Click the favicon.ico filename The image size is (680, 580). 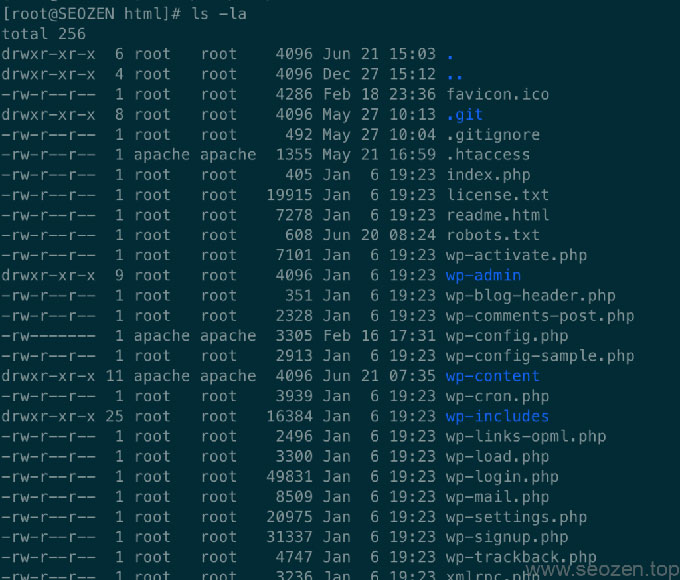point(497,94)
